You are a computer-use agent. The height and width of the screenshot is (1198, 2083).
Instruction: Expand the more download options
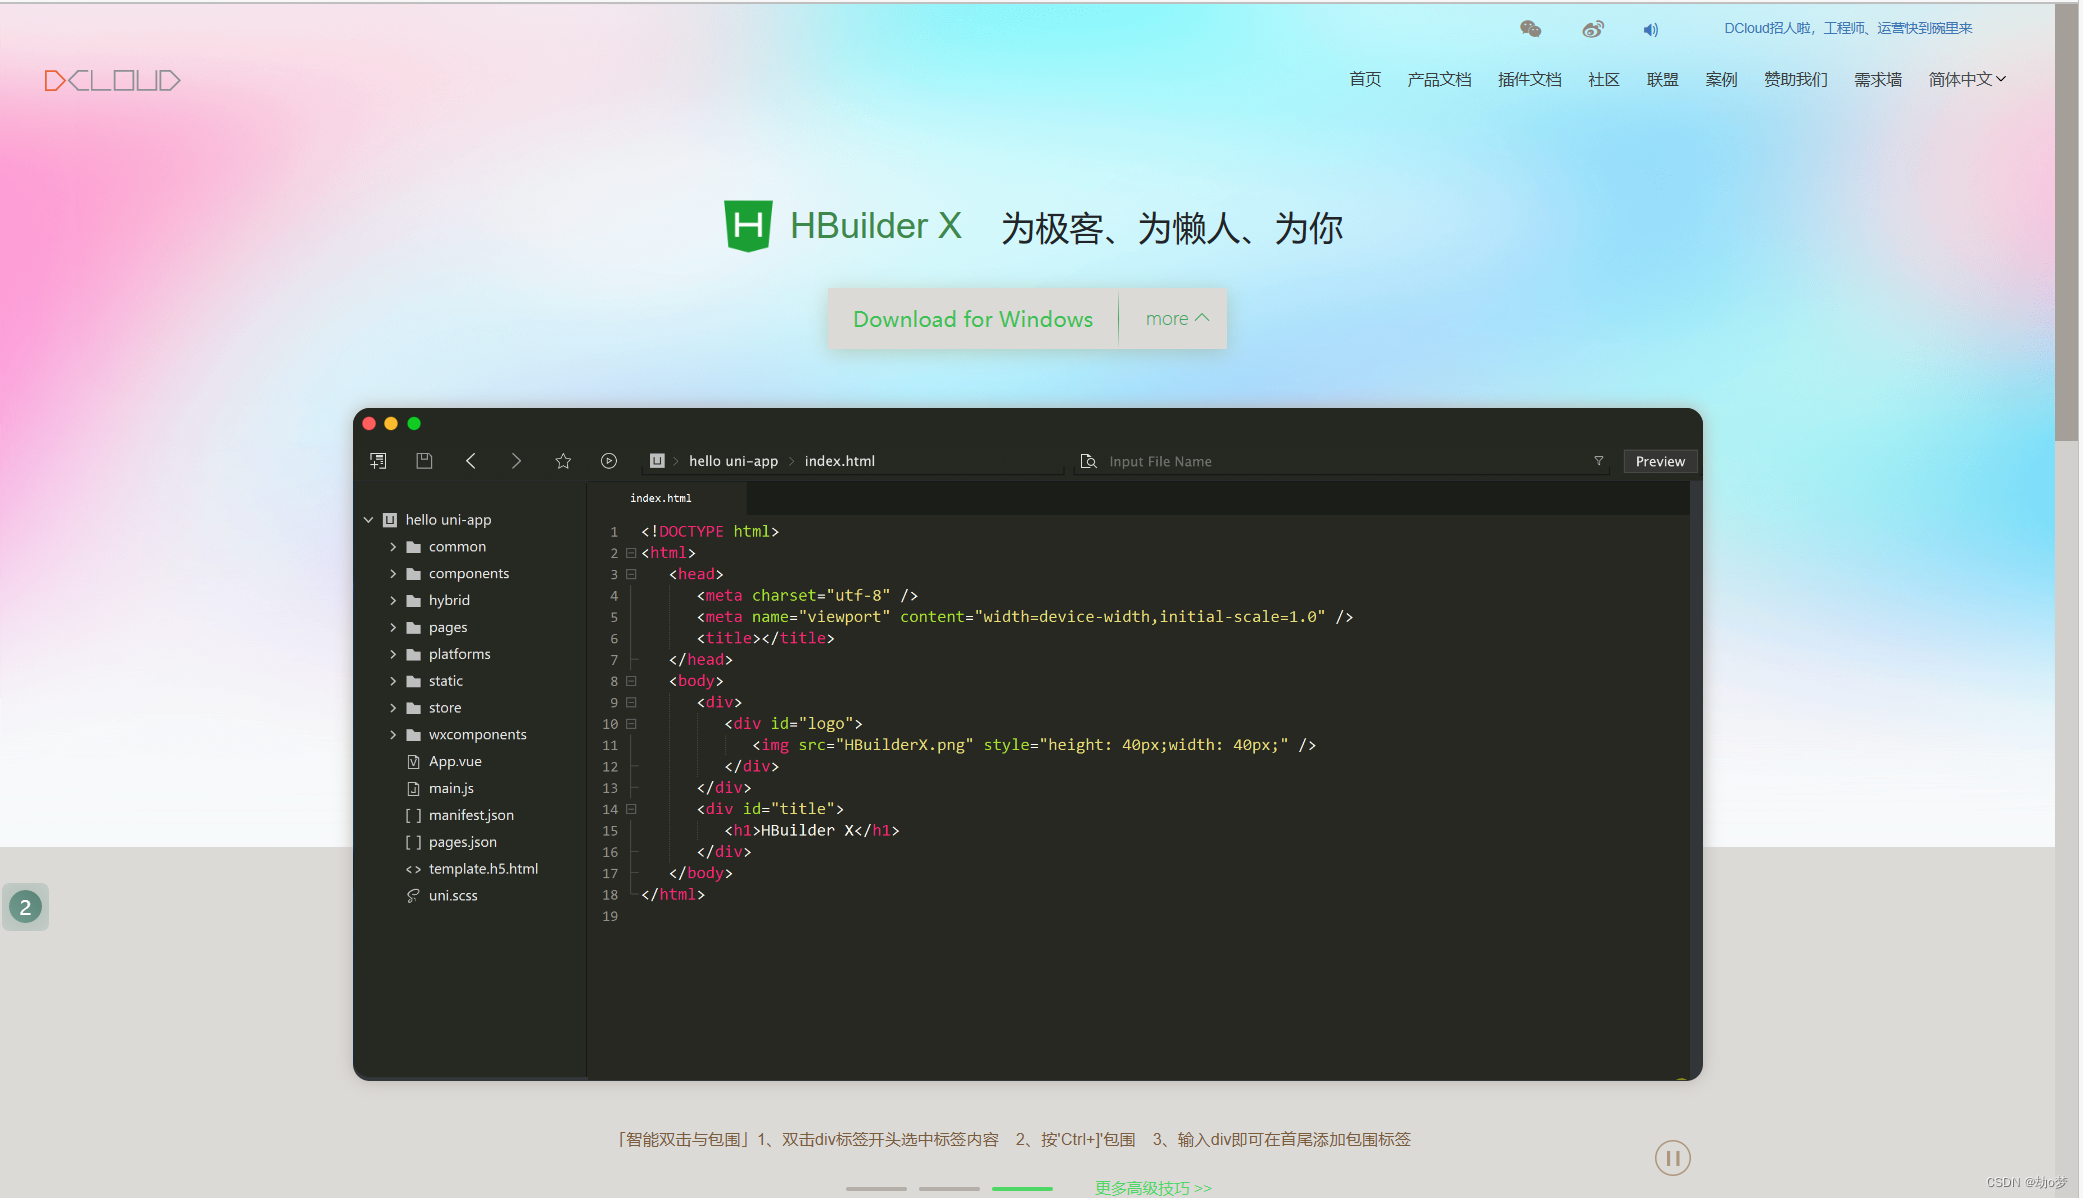tap(1176, 319)
